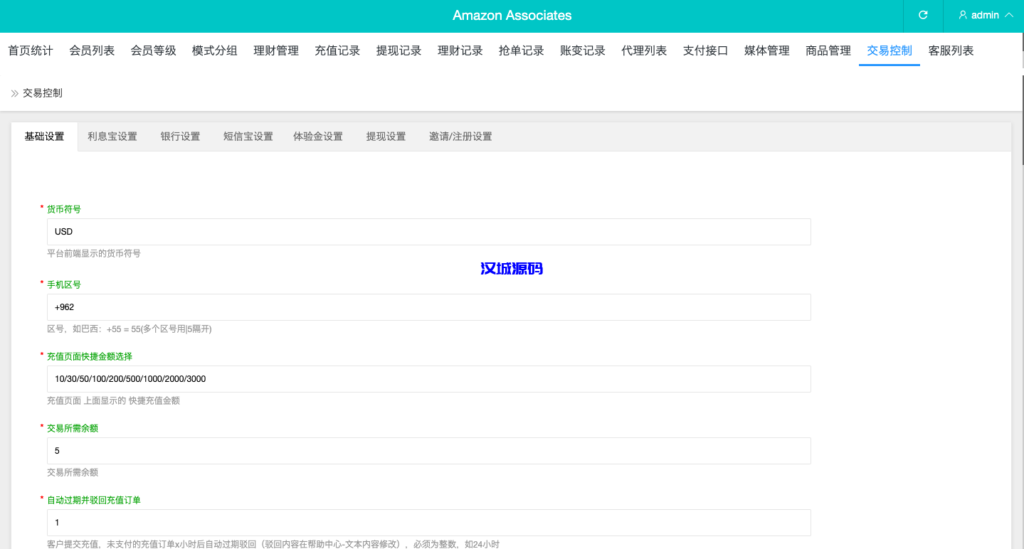Open 首页统计 menu item
Screen dimensions: 1024x549
click(31, 50)
